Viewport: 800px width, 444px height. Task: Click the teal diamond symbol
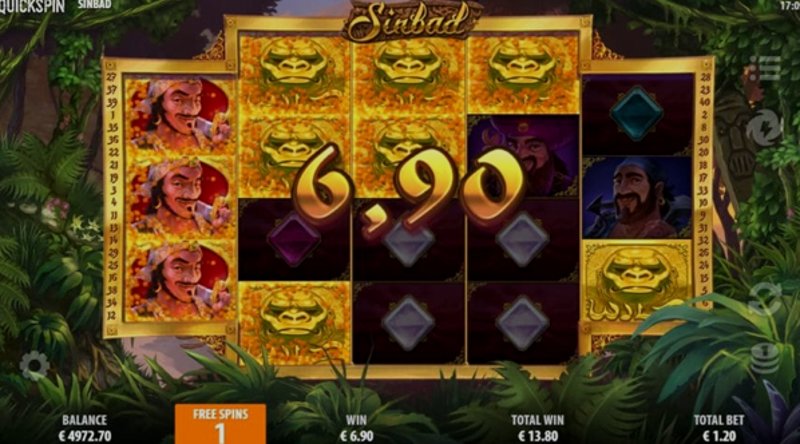tap(636, 114)
